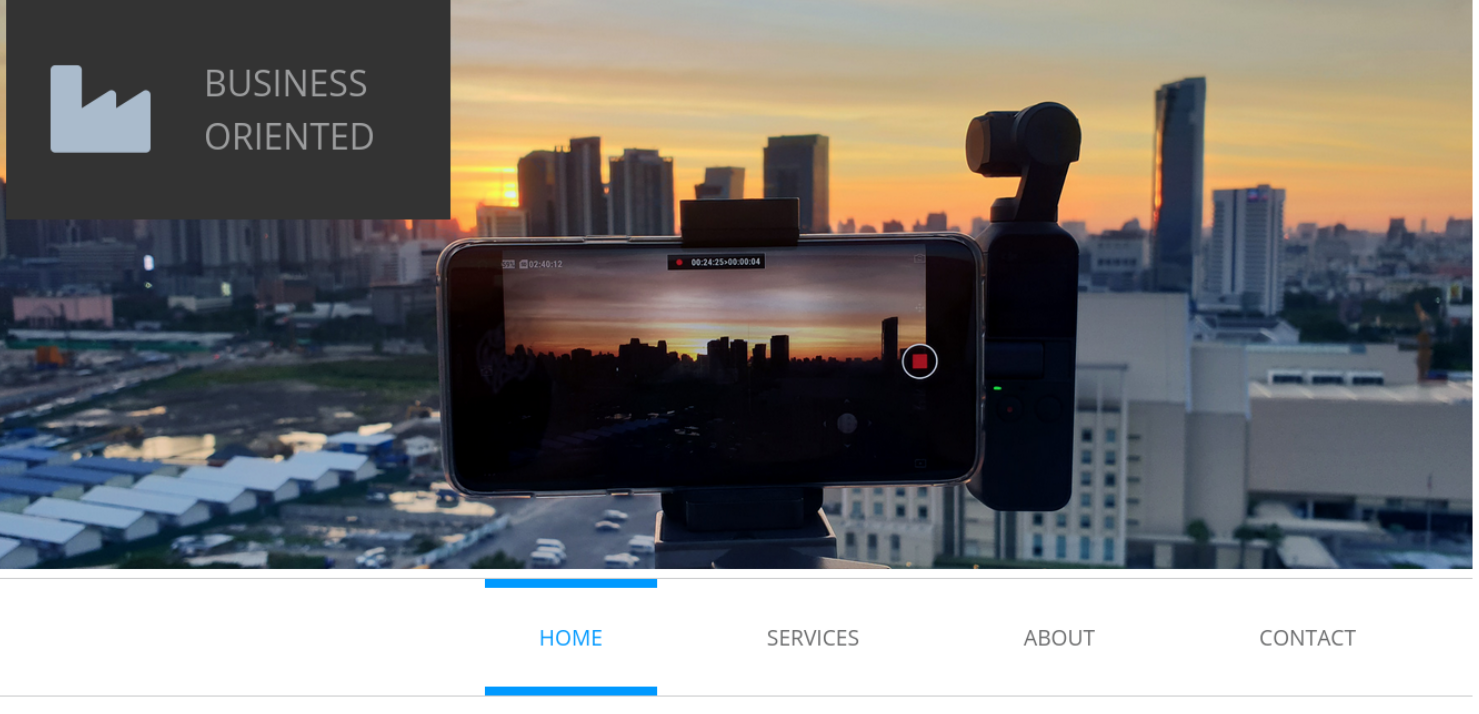Open the ABOUT menu item

pos(1058,638)
